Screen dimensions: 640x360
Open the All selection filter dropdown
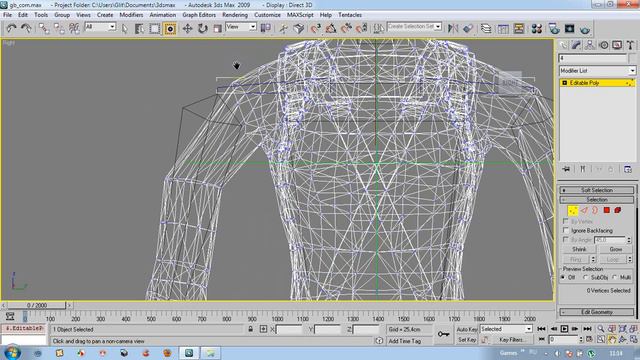[100, 27]
